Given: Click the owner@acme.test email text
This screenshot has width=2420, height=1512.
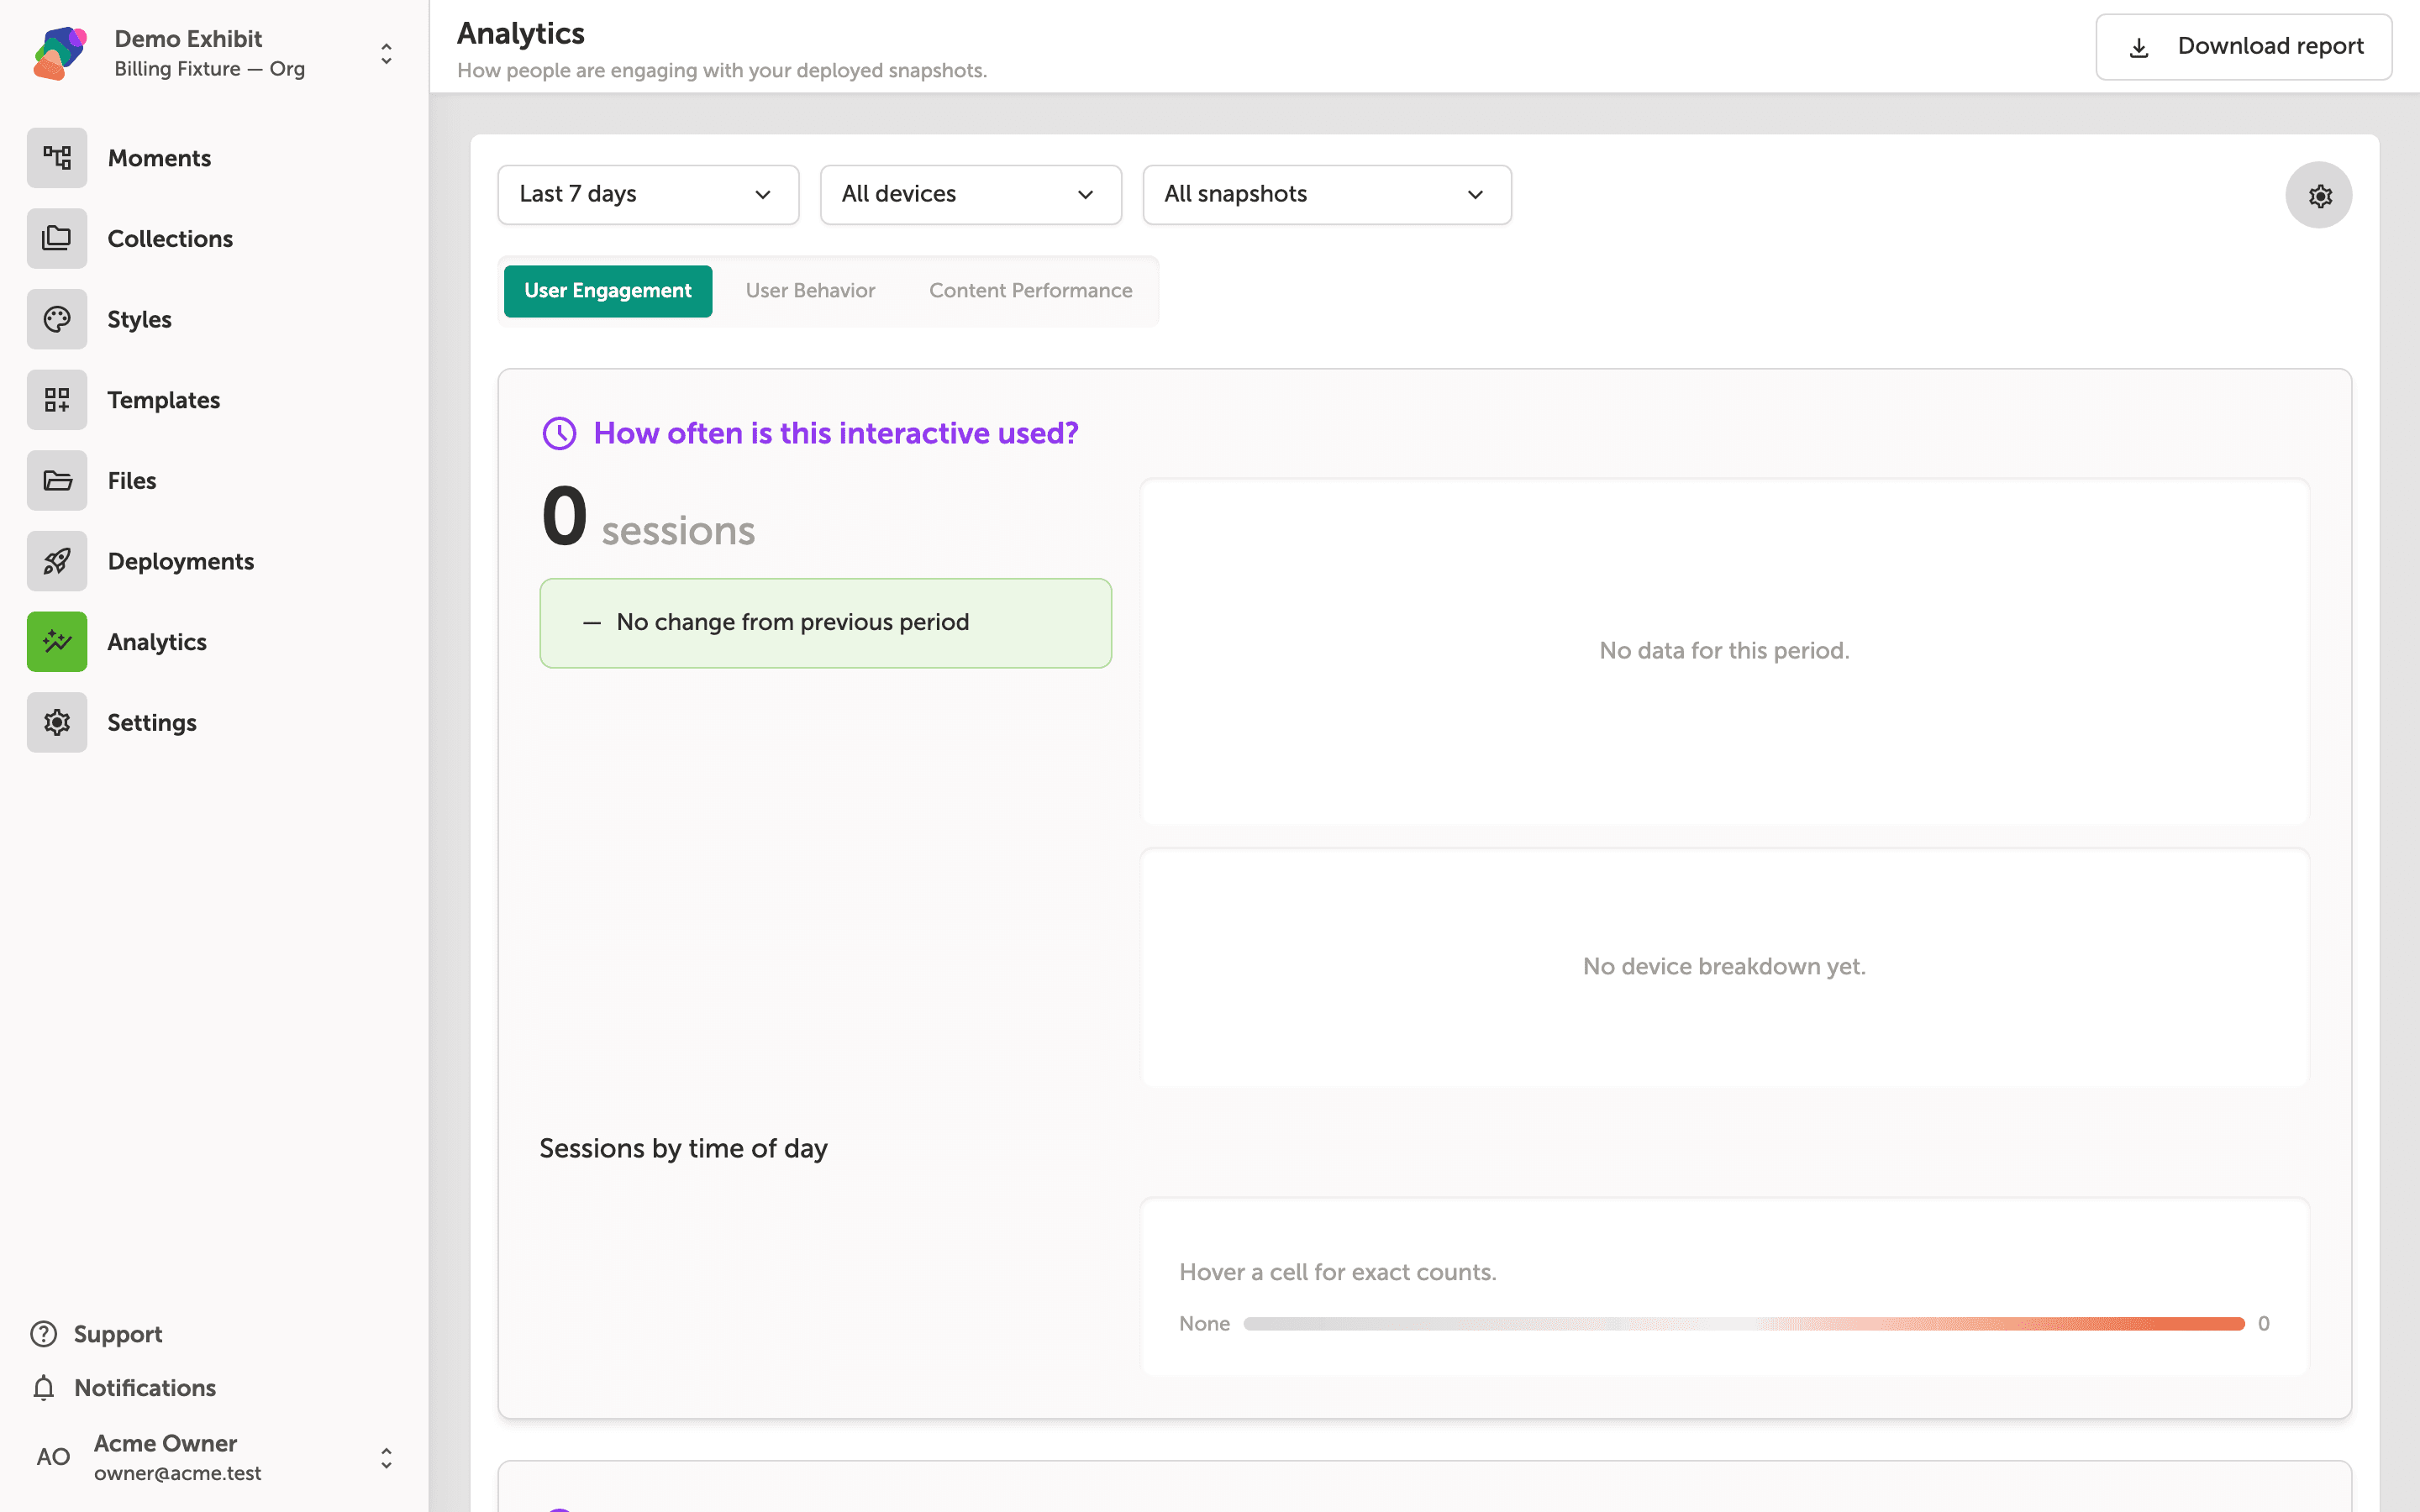Looking at the screenshot, I should (178, 1473).
